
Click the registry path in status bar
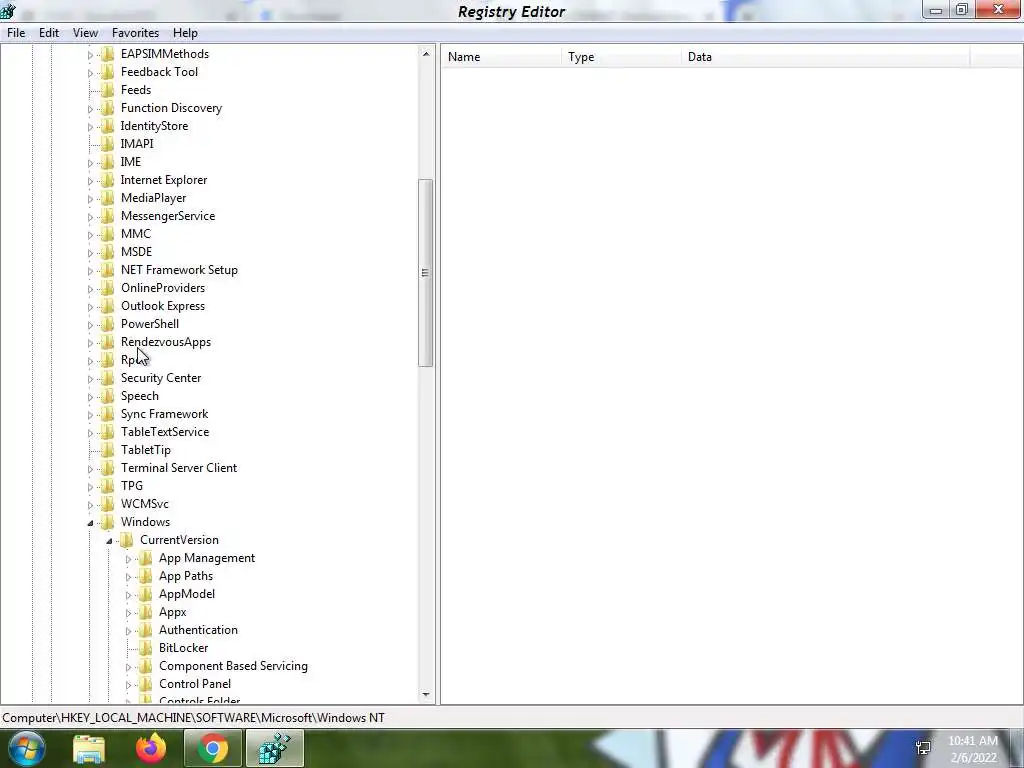pos(193,718)
